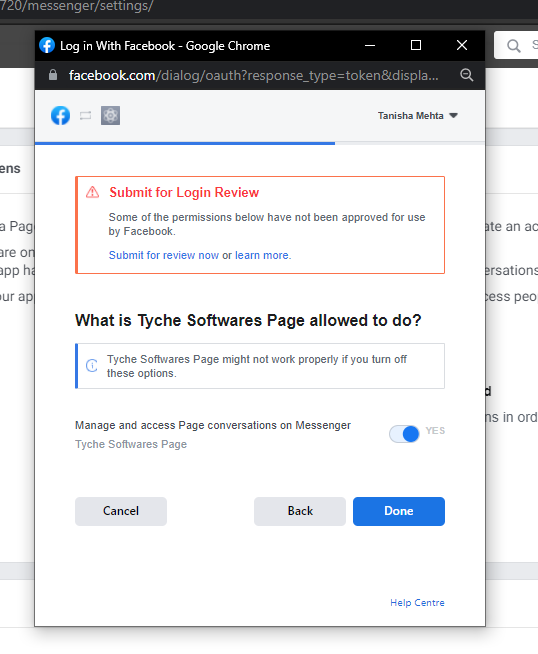Click the Done button
This screenshot has height=654, width=538.
pos(399,511)
